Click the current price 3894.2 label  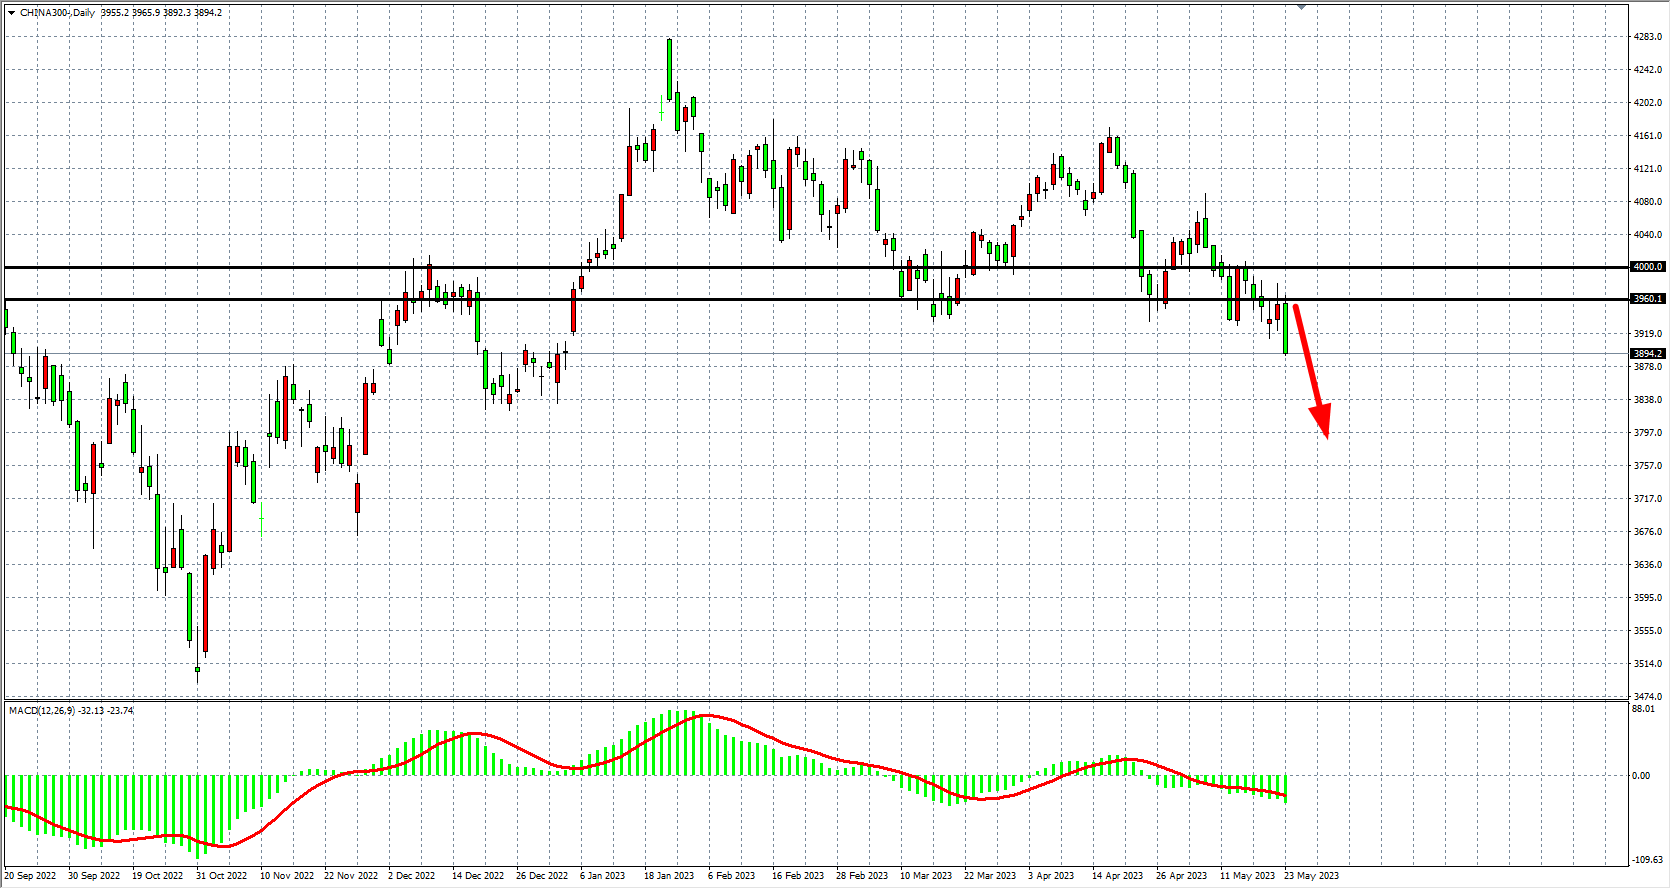1647,354
